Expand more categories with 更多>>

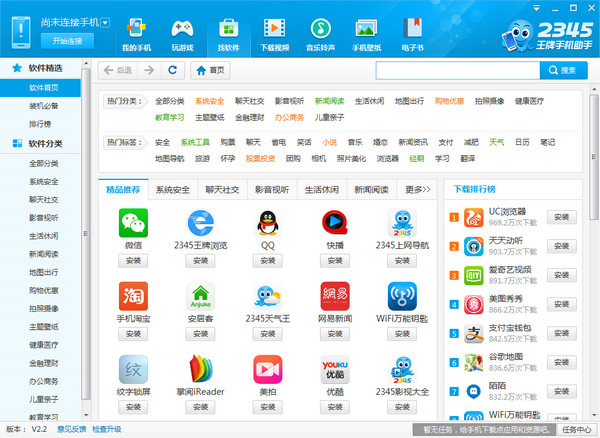tap(417, 189)
